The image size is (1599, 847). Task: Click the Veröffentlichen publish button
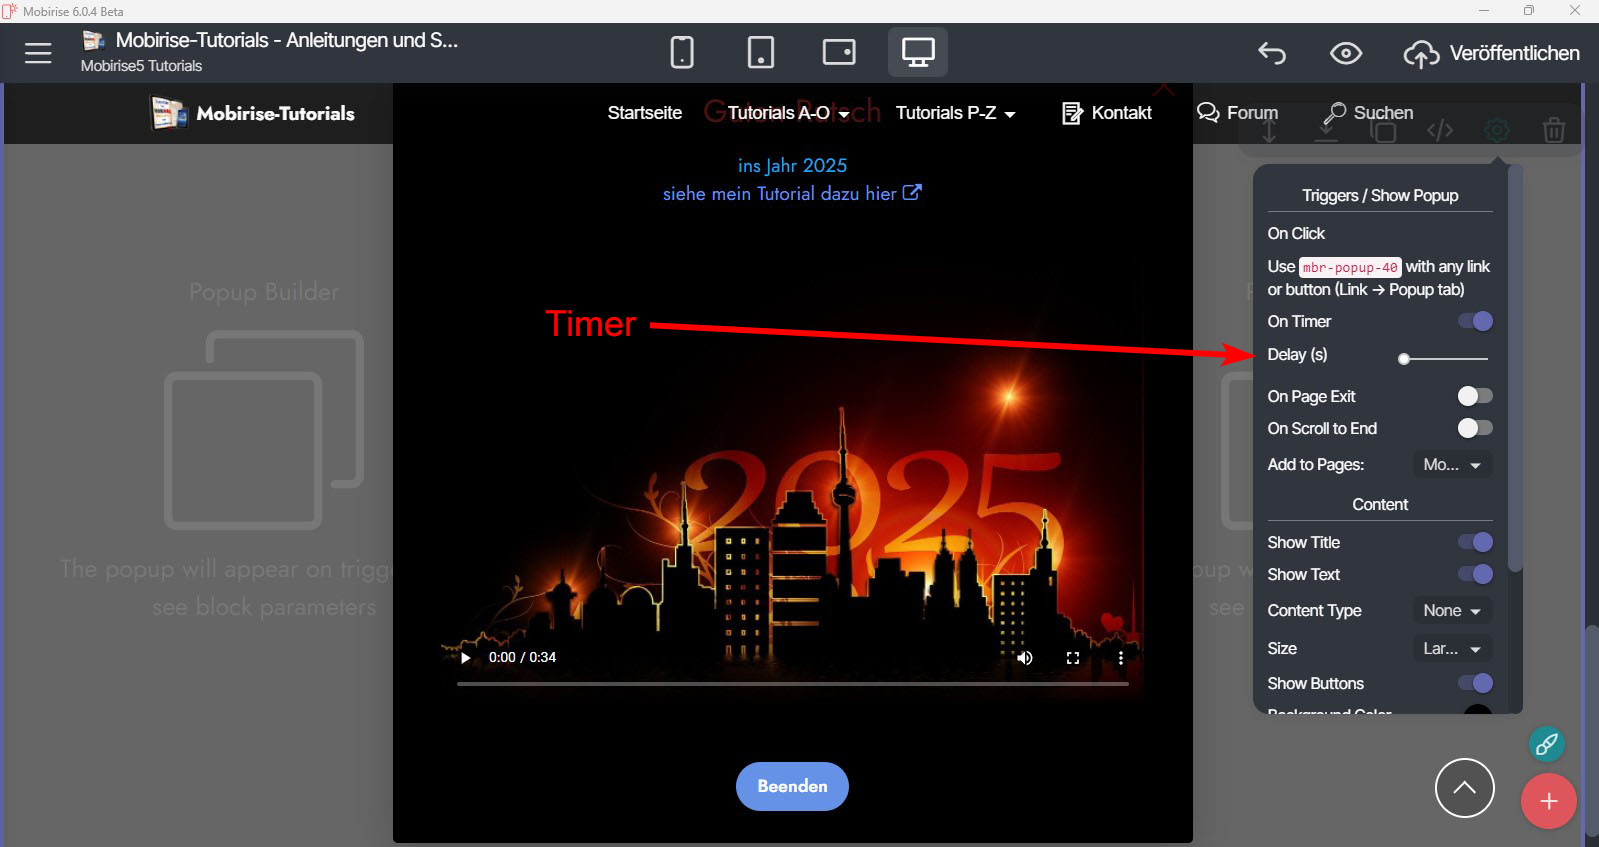[x=1492, y=53]
